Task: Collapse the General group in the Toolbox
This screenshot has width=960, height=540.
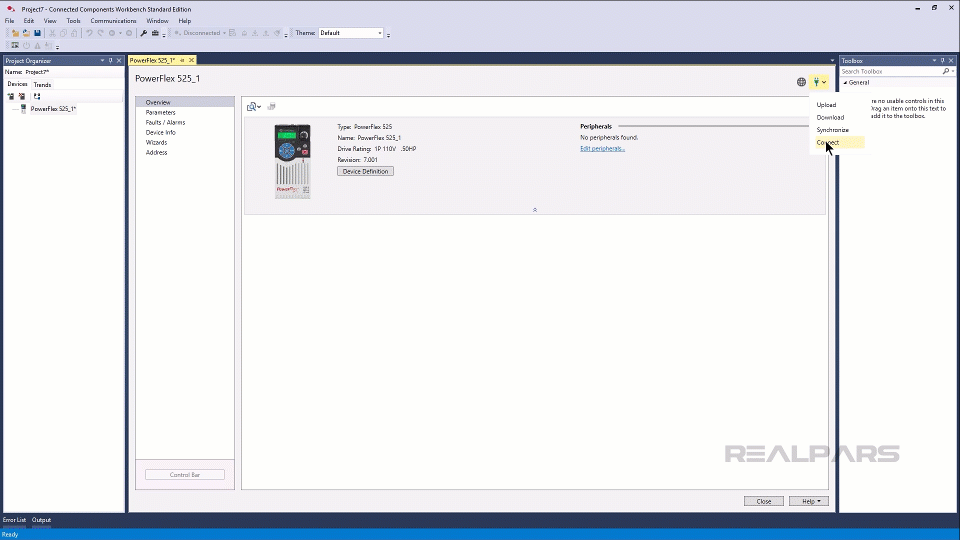Action: [846, 83]
